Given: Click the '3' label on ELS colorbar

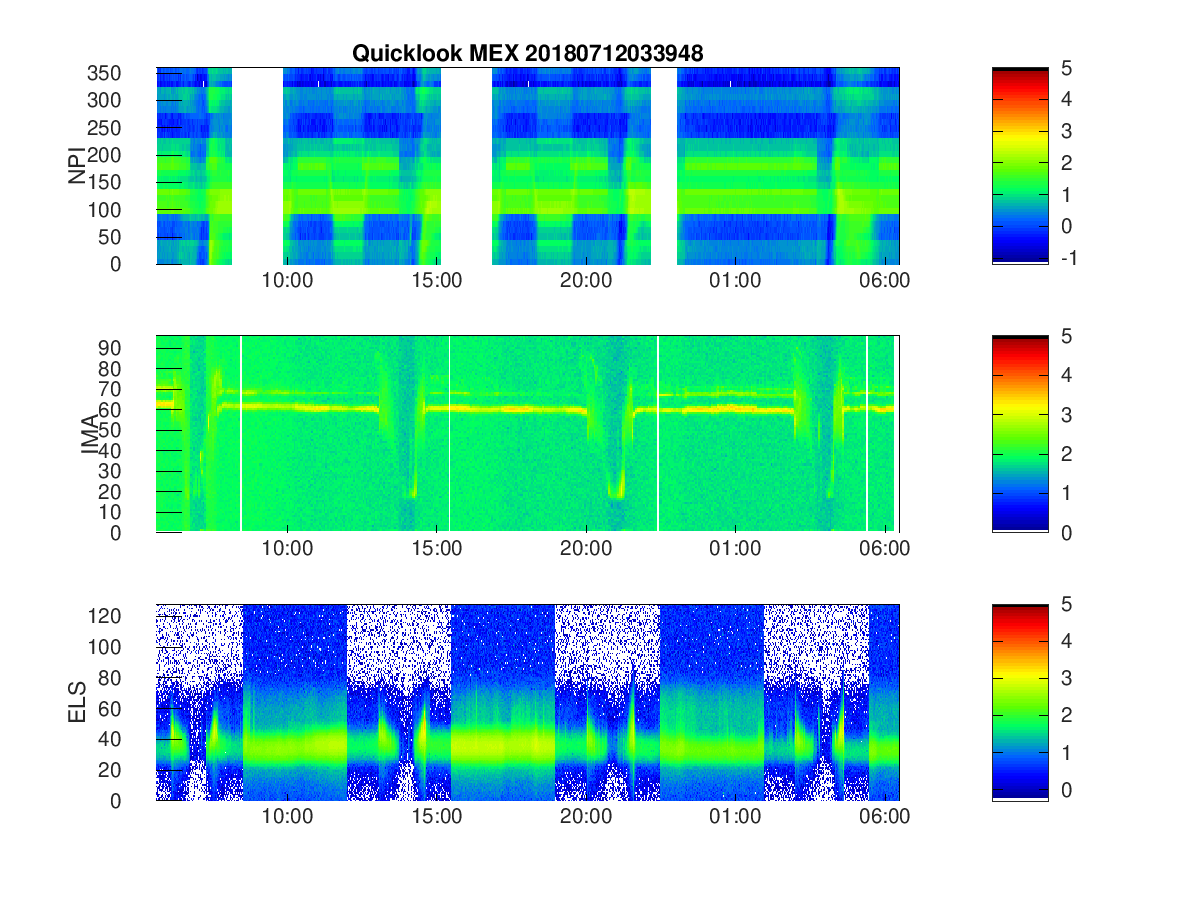Looking at the screenshot, I should [x=1065, y=679].
